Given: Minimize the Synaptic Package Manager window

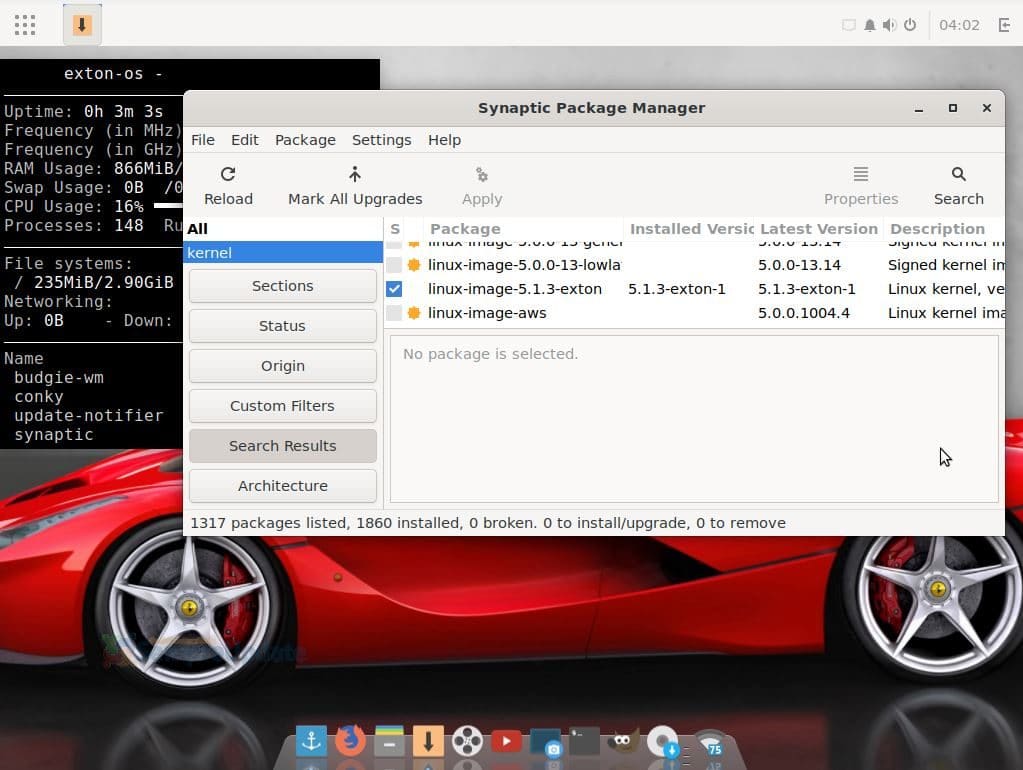Looking at the screenshot, I should coord(919,108).
